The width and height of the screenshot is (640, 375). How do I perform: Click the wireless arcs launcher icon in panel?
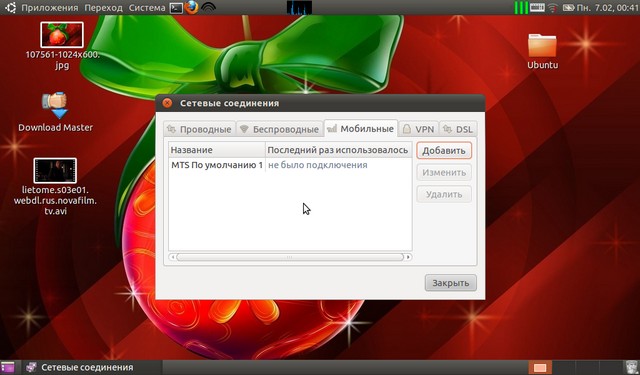[x=208, y=8]
